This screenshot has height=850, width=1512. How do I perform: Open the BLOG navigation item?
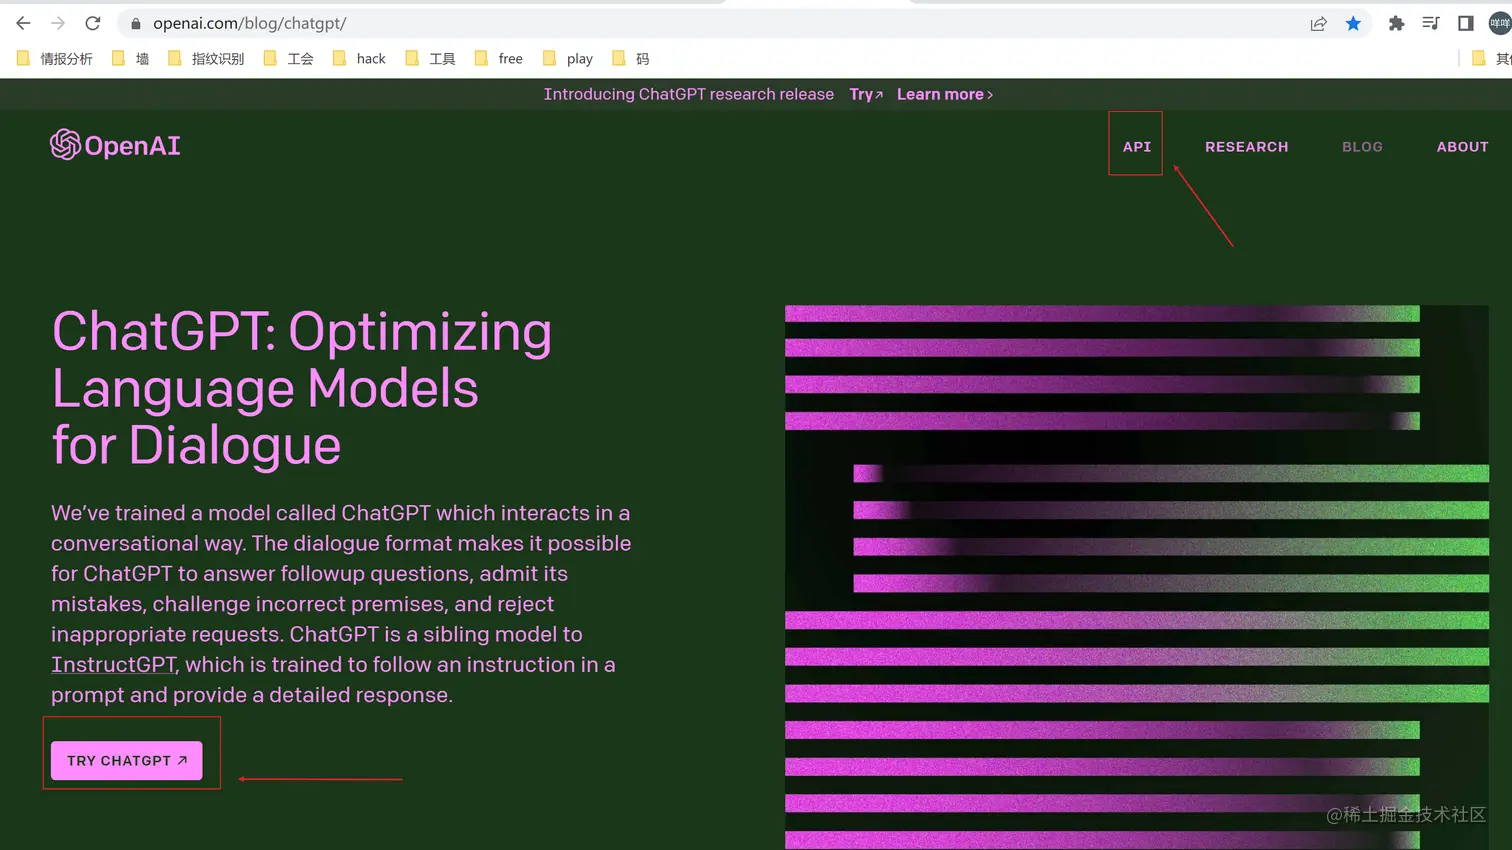pyautogui.click(x=1362, y=146)
